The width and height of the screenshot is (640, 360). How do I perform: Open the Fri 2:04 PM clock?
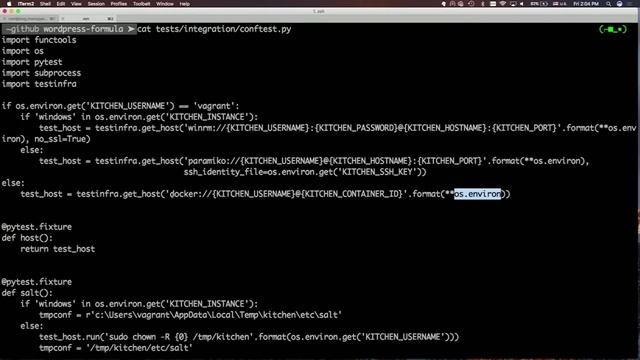[586, 4]
